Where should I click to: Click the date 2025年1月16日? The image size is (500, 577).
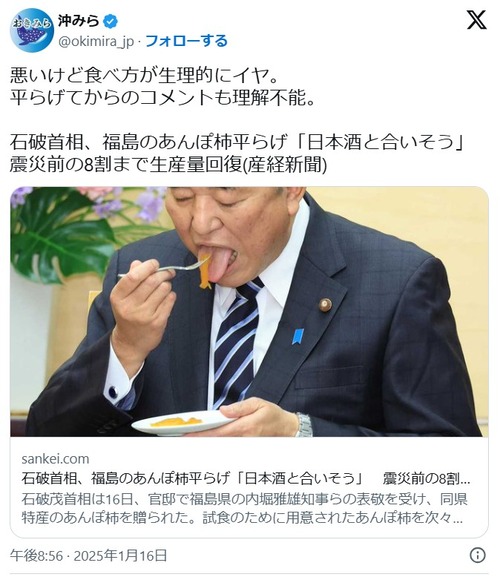[120, 555]
